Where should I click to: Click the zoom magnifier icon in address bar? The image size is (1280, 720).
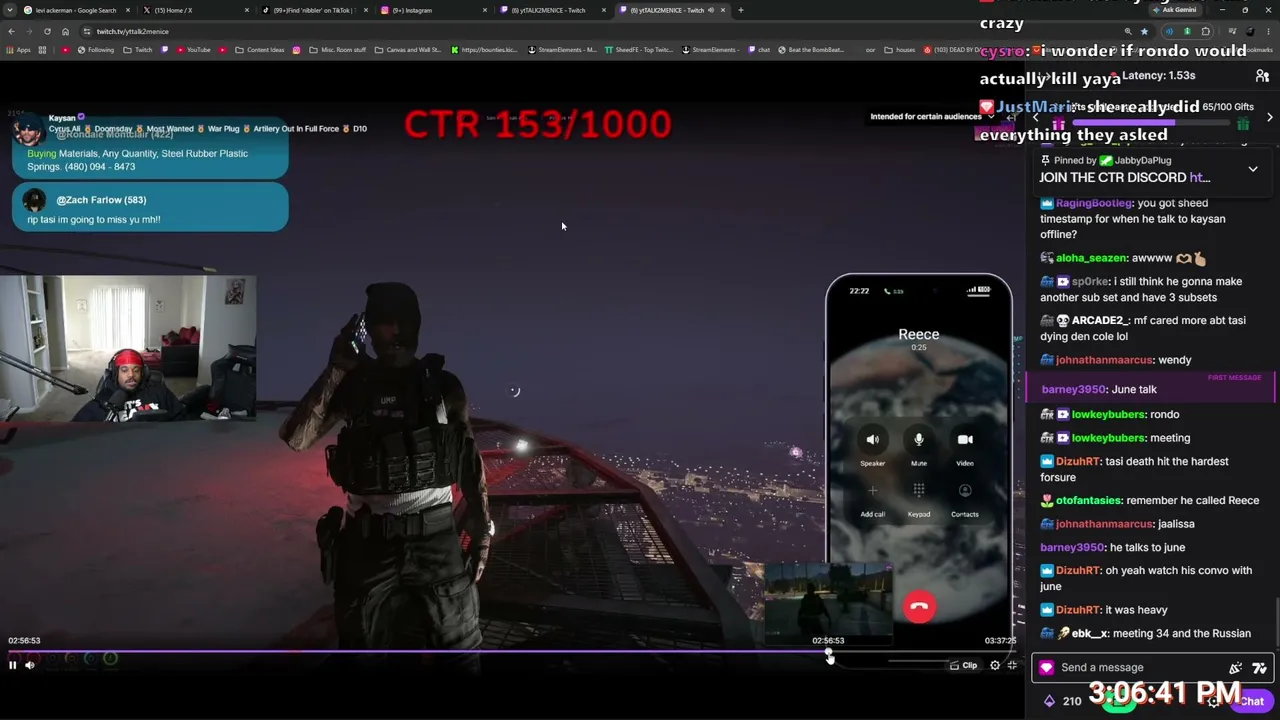pyautogui.click(x=1127, y=31)
